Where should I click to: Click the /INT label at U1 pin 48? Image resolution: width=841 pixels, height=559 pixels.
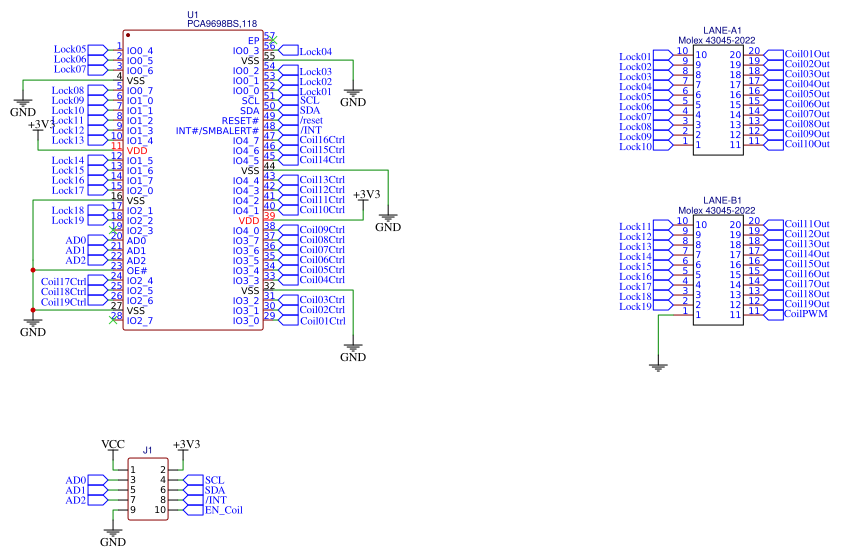click(311, 130)
